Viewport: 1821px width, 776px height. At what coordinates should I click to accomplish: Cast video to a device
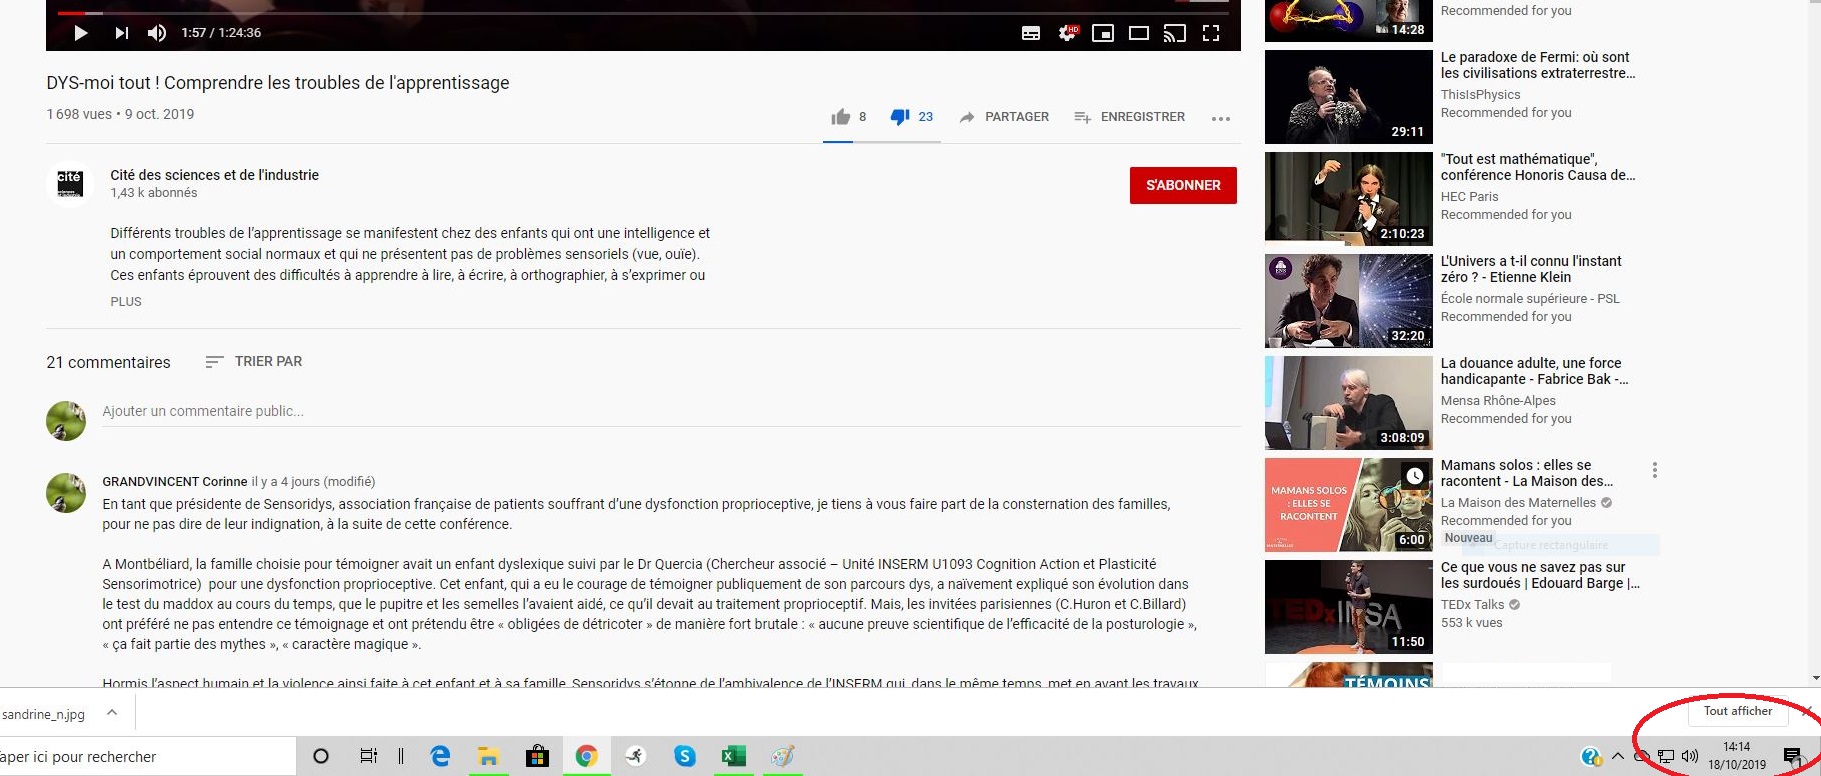pos(1175,33)
